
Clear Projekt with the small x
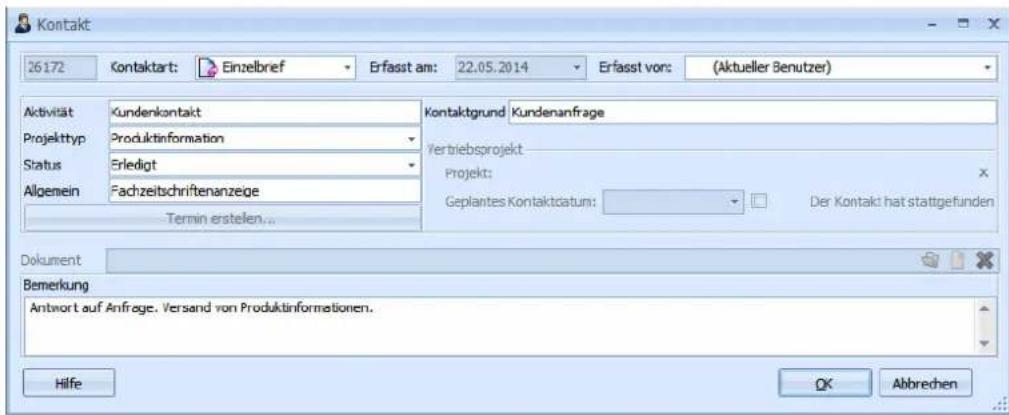click(983, 173)
